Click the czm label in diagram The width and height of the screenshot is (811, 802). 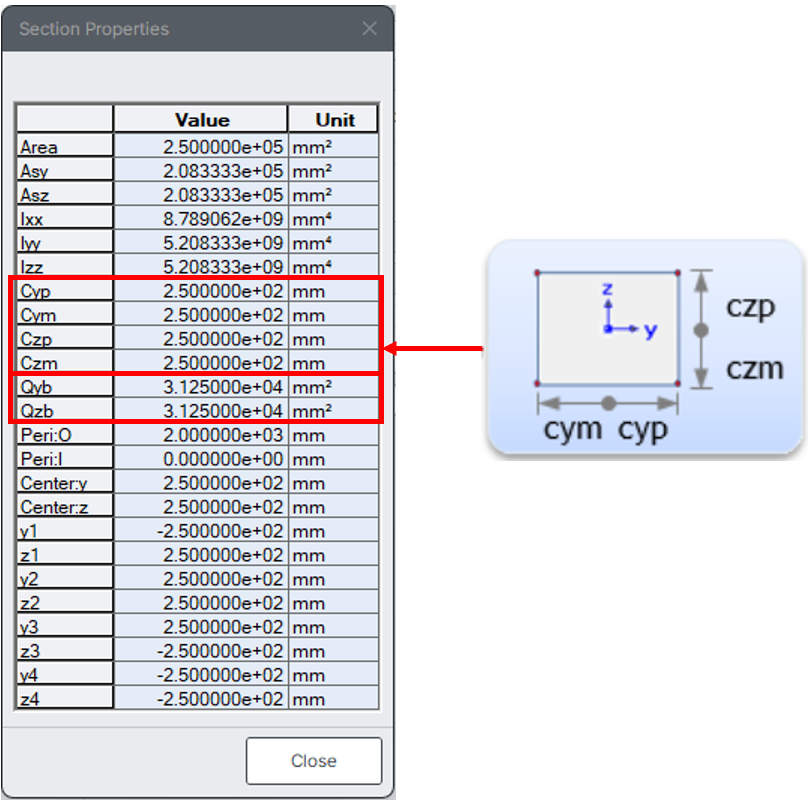tap(755, 368)
